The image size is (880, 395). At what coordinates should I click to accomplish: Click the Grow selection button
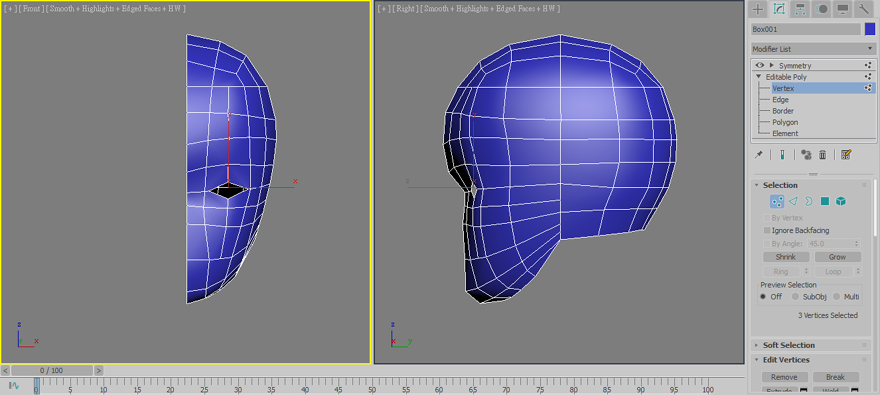pyautogui.click(x=837, y=257)
